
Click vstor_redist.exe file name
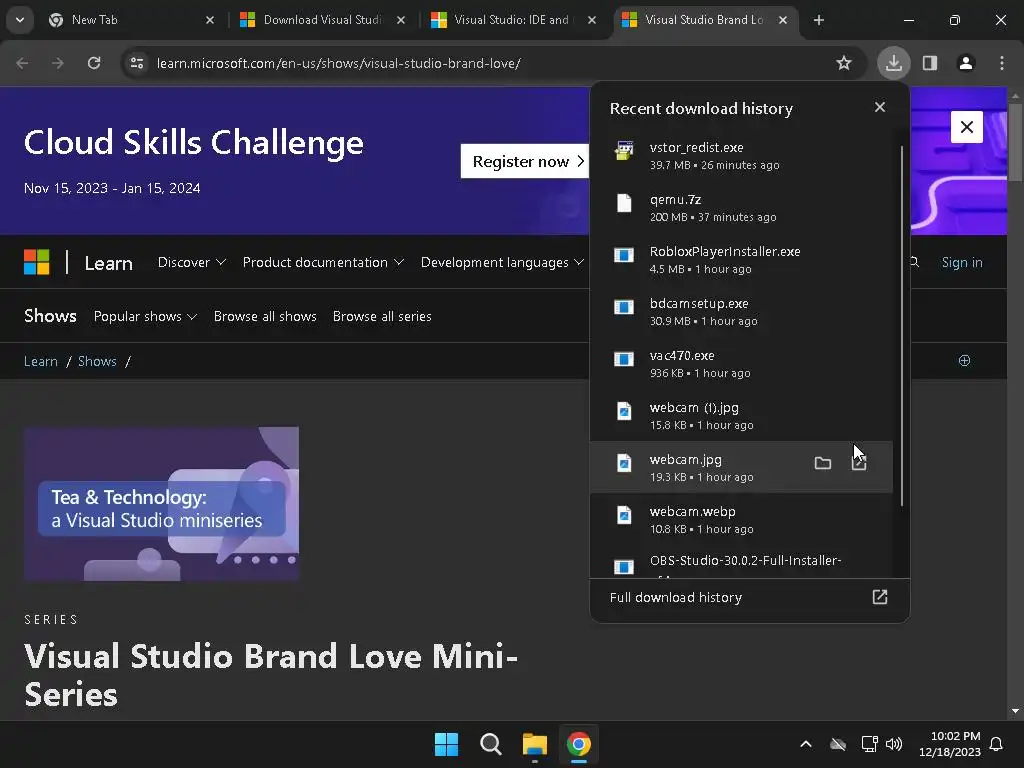point(696,148)
